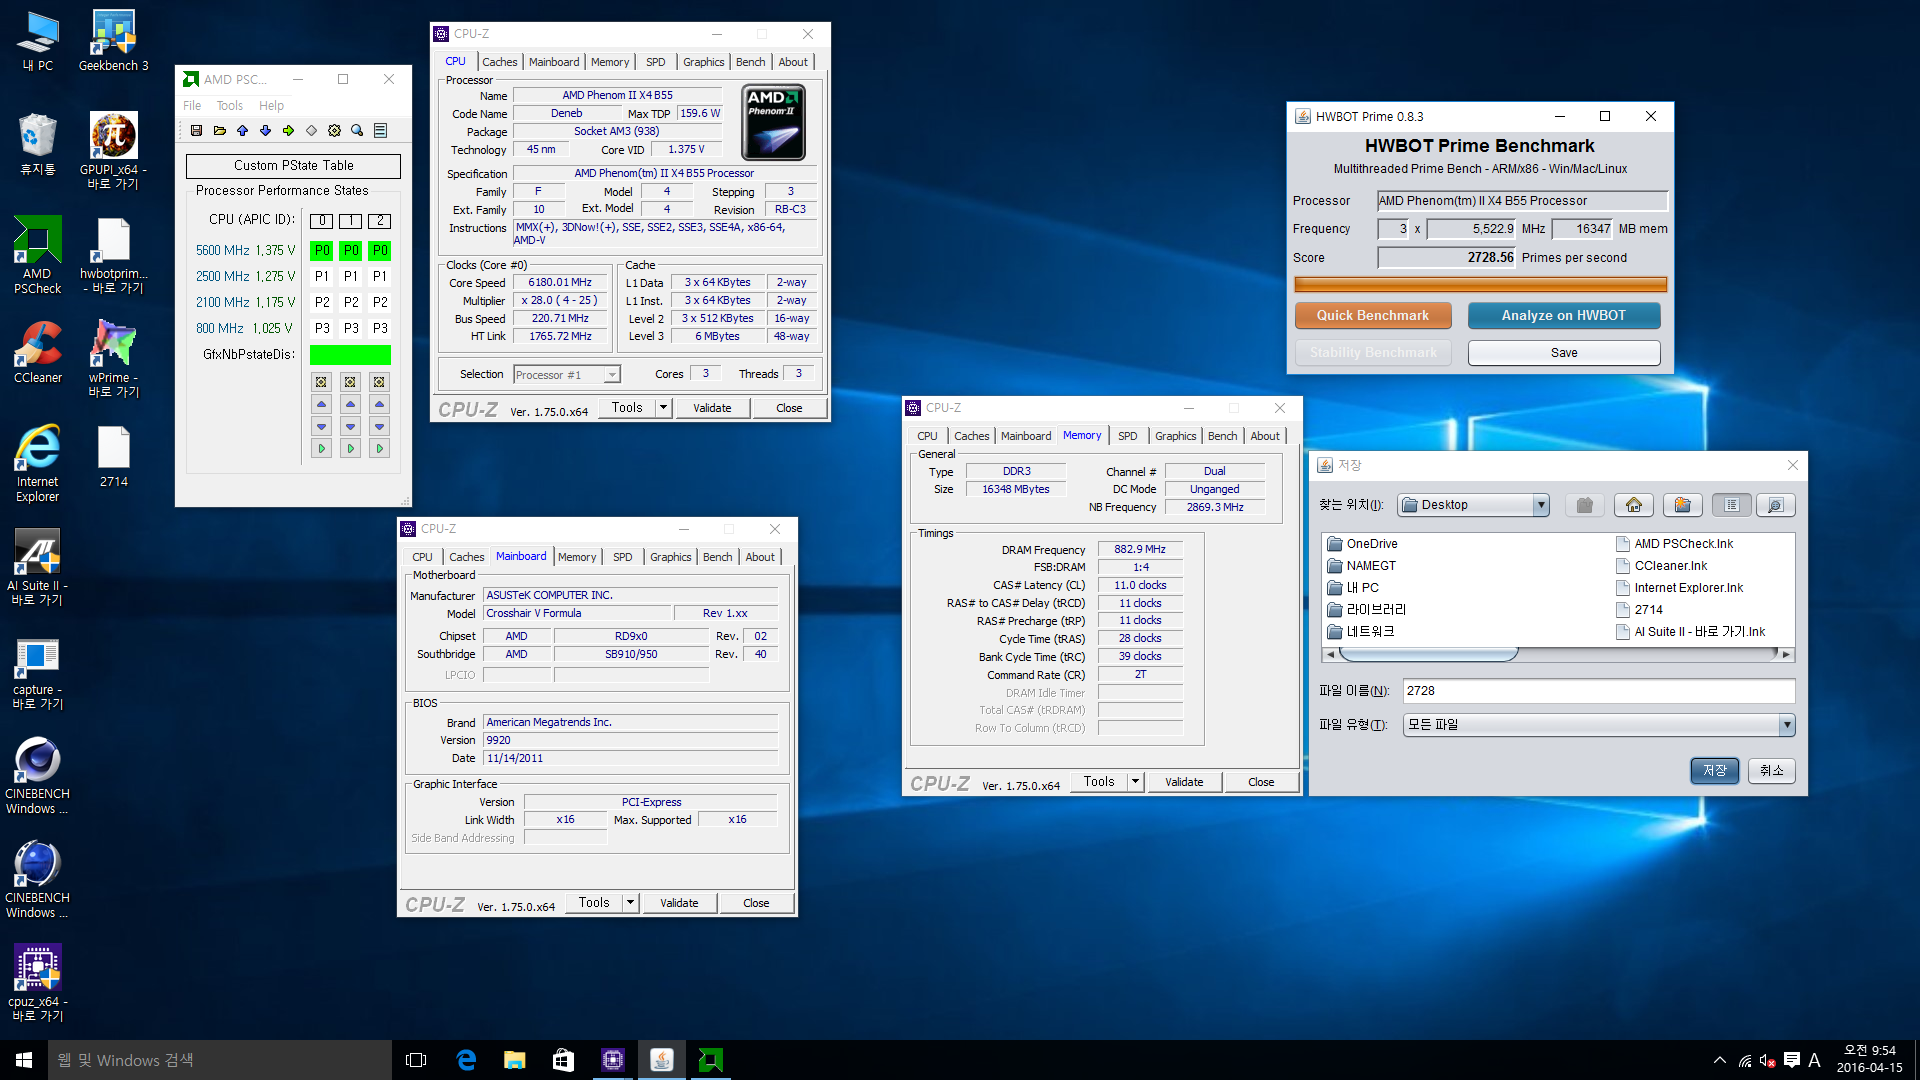Click the gear button under core 2 column
The height and width of the screenshot is (1080, 1920).
[x=379, y=382]
